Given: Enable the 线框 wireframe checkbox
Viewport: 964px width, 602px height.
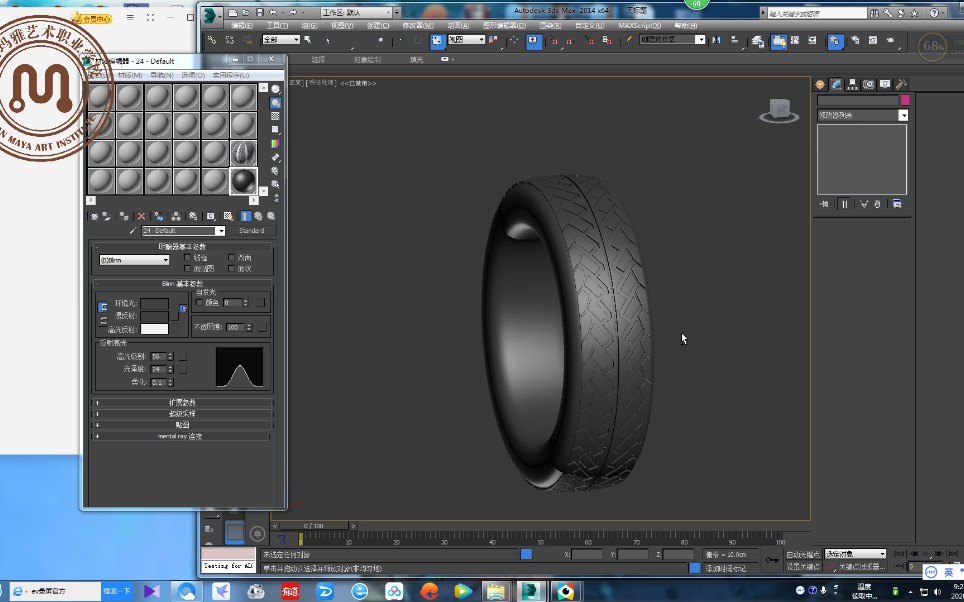Looking at the screenshot, I should [188, 258].
